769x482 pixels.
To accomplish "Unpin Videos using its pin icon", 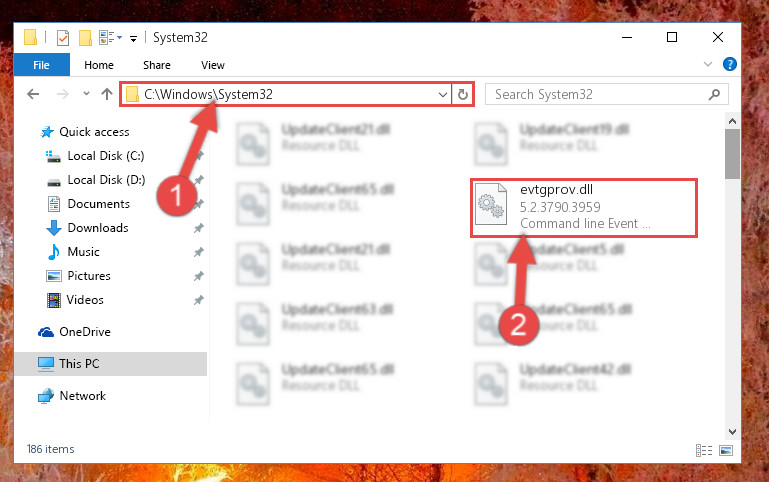I will point(198,300).
